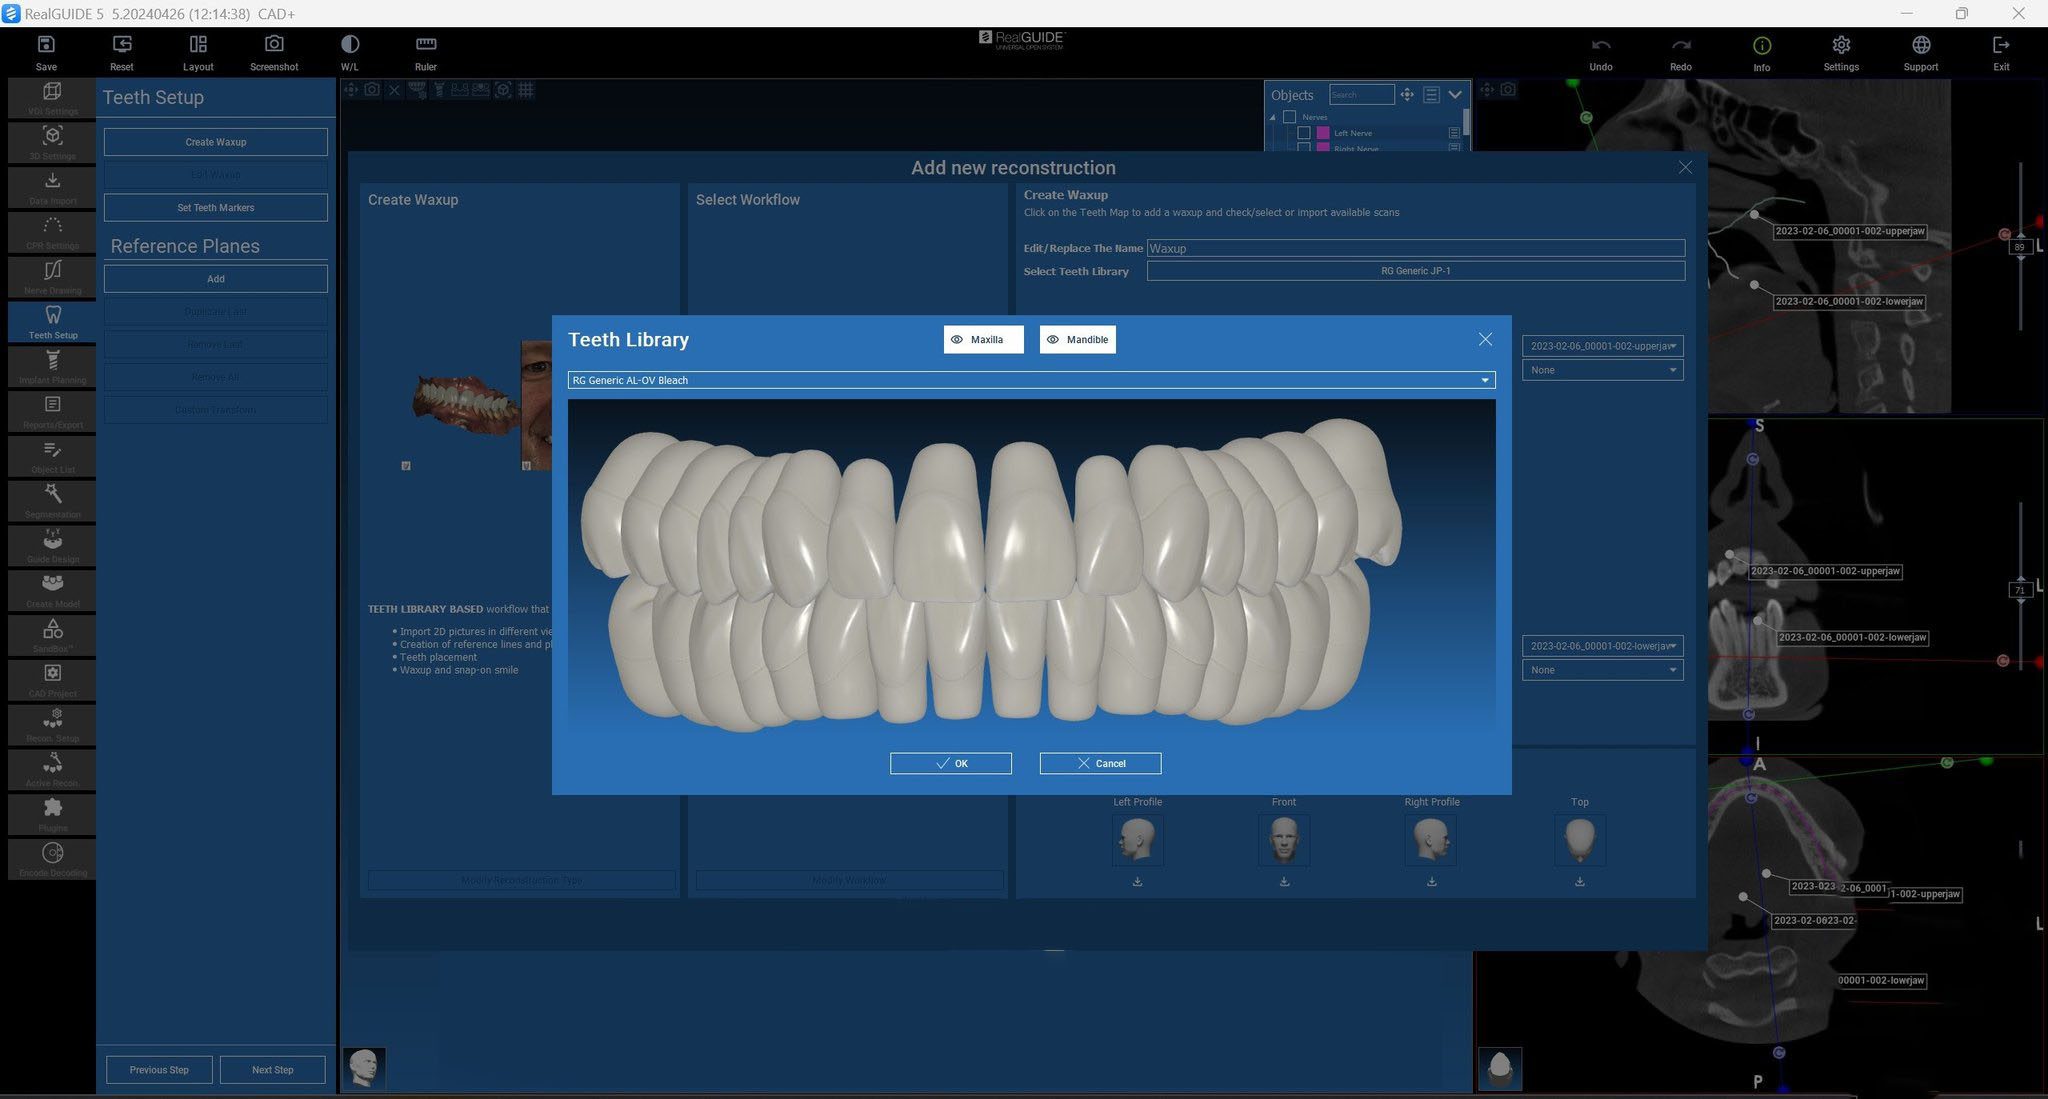This screenshot has height=1099, width=2048.
Task: Expand the upperjaw scan selection dropdown
Action: click(1602, 346)
